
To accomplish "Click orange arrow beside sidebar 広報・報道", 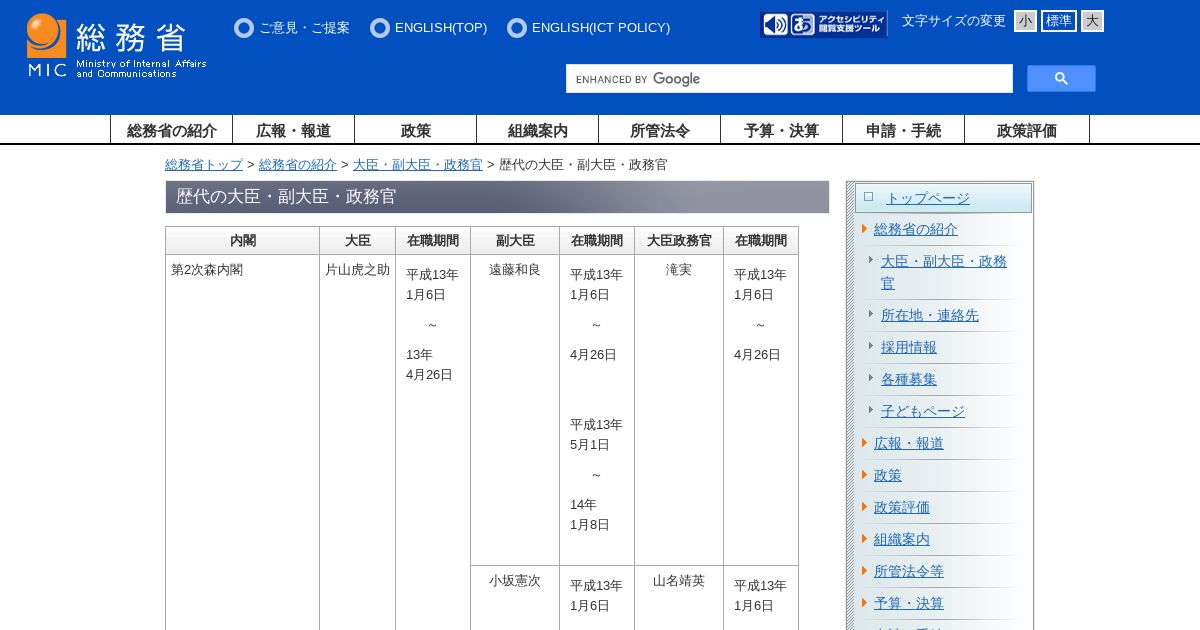I will (x=865, y=442).
